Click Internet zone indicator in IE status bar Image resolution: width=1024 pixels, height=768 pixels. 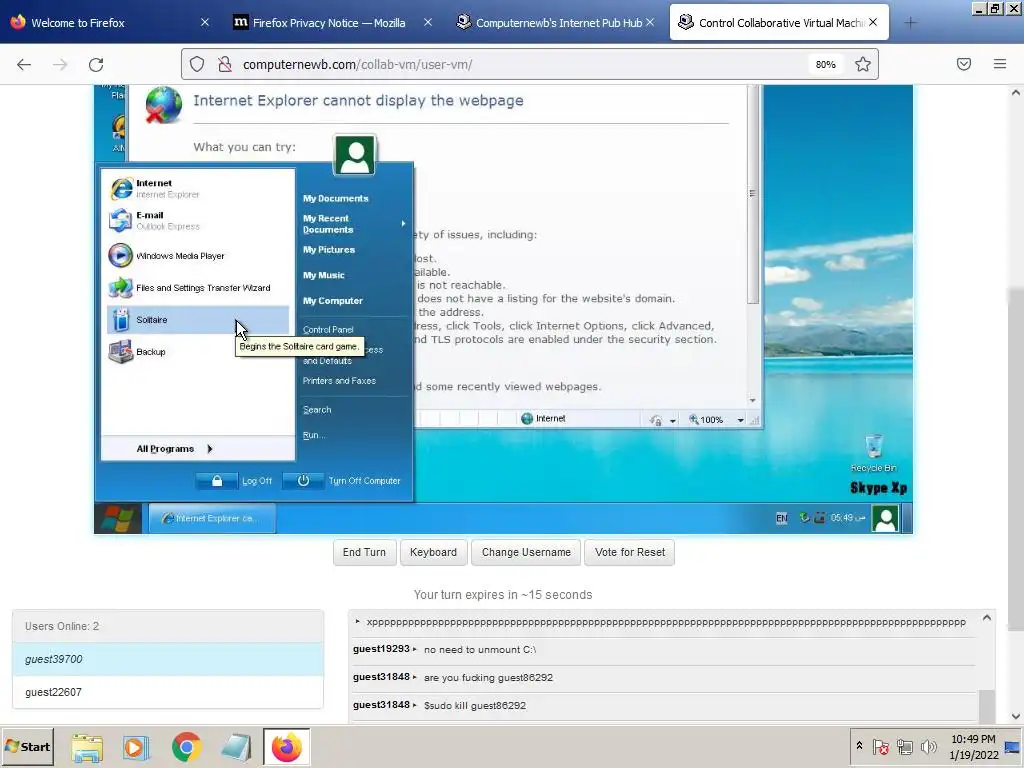tap(543, 419)
